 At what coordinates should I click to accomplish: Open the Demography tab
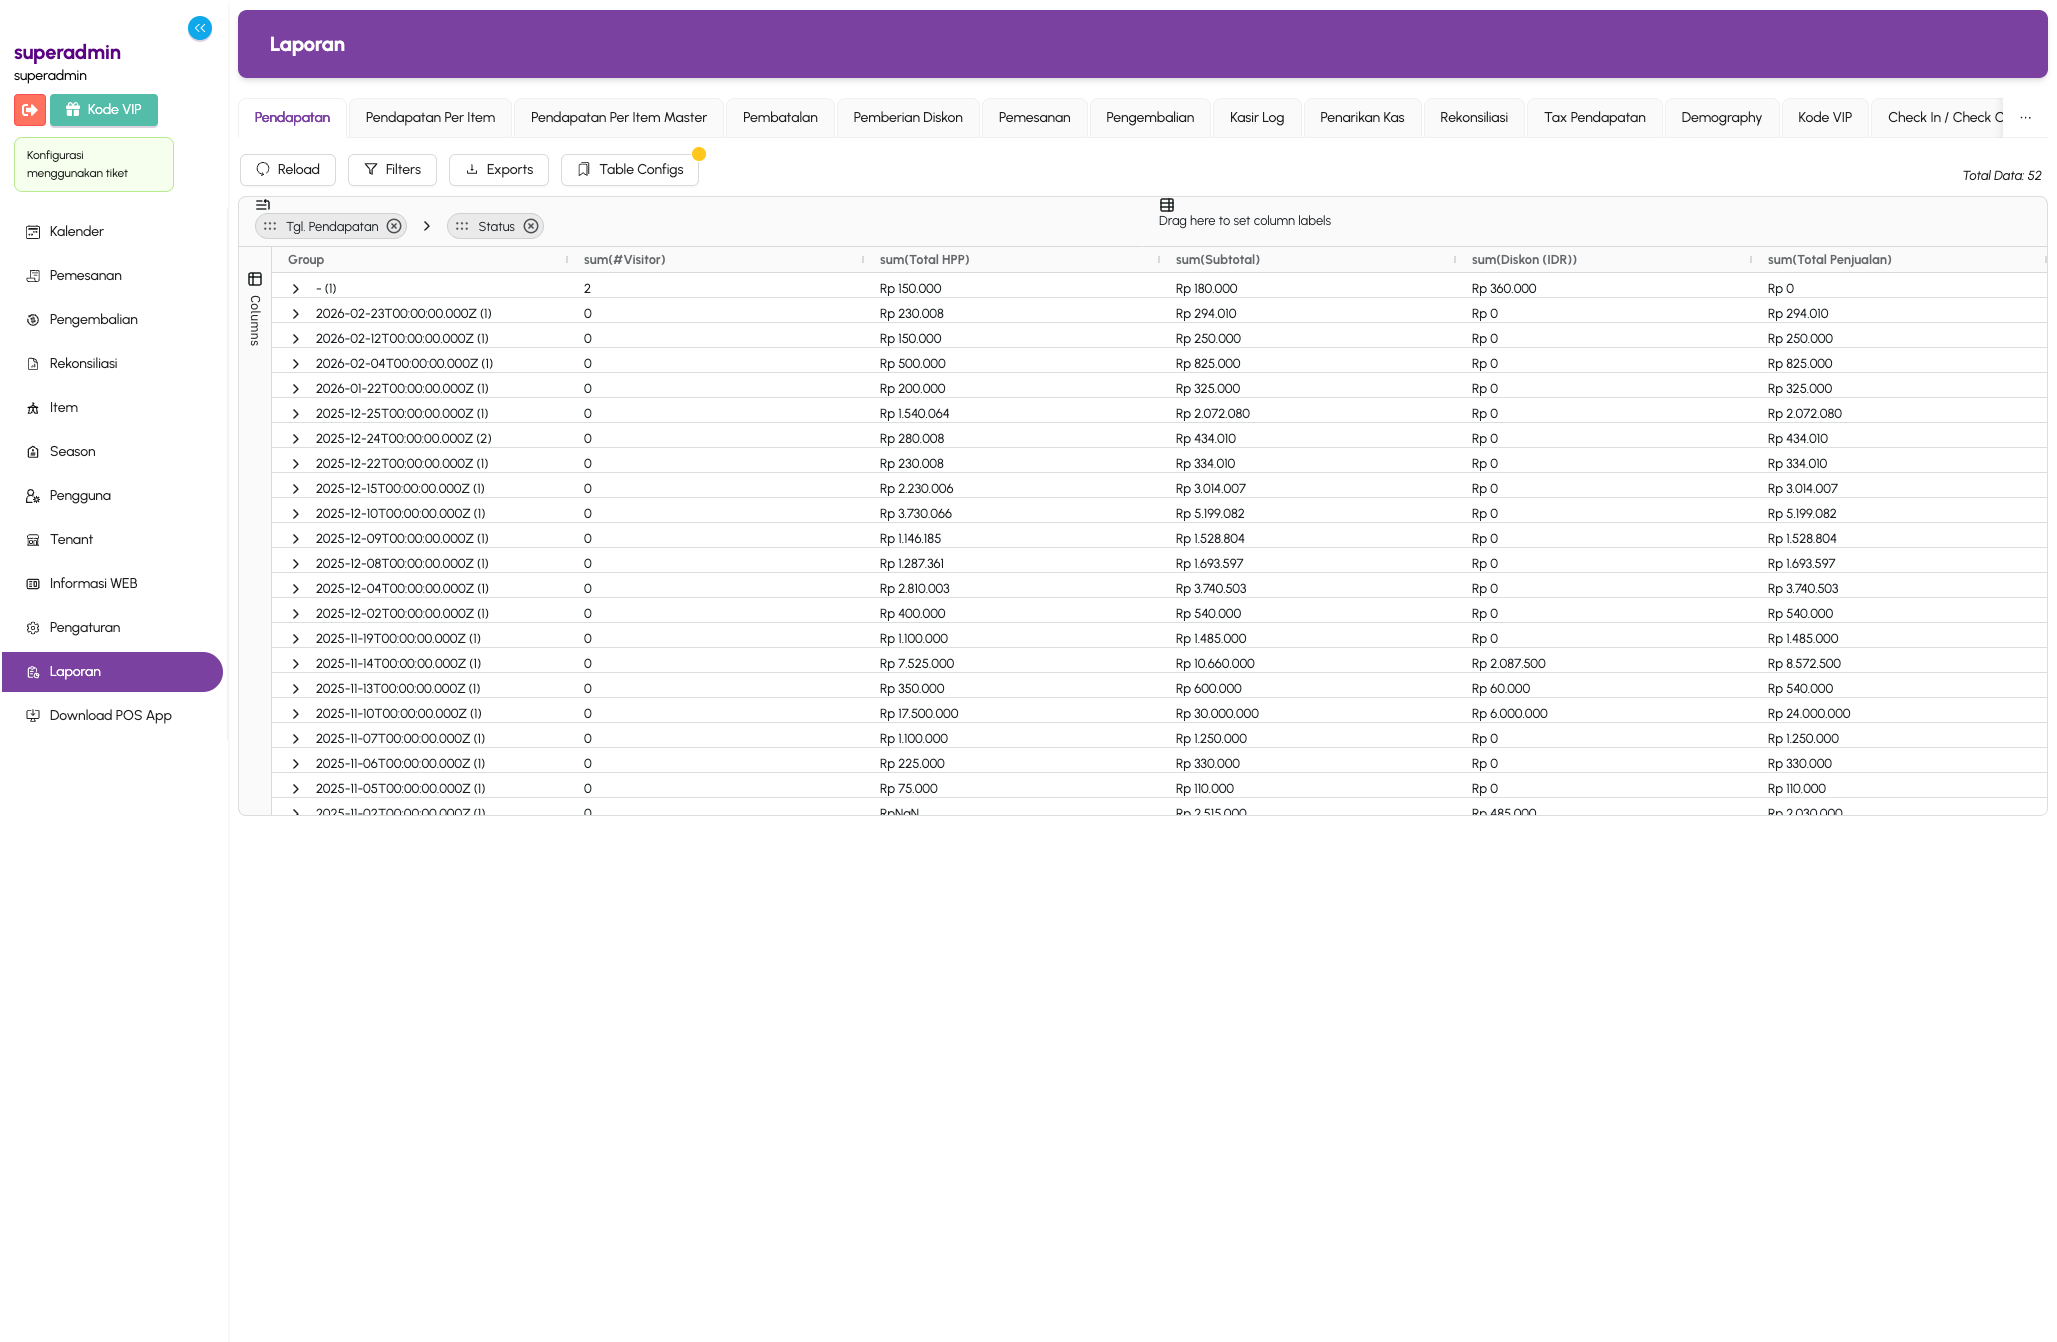1721,117
